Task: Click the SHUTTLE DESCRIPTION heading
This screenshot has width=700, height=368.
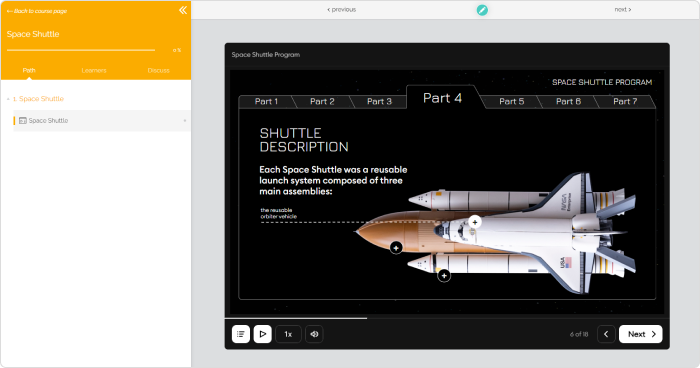Action: [304, 140]
